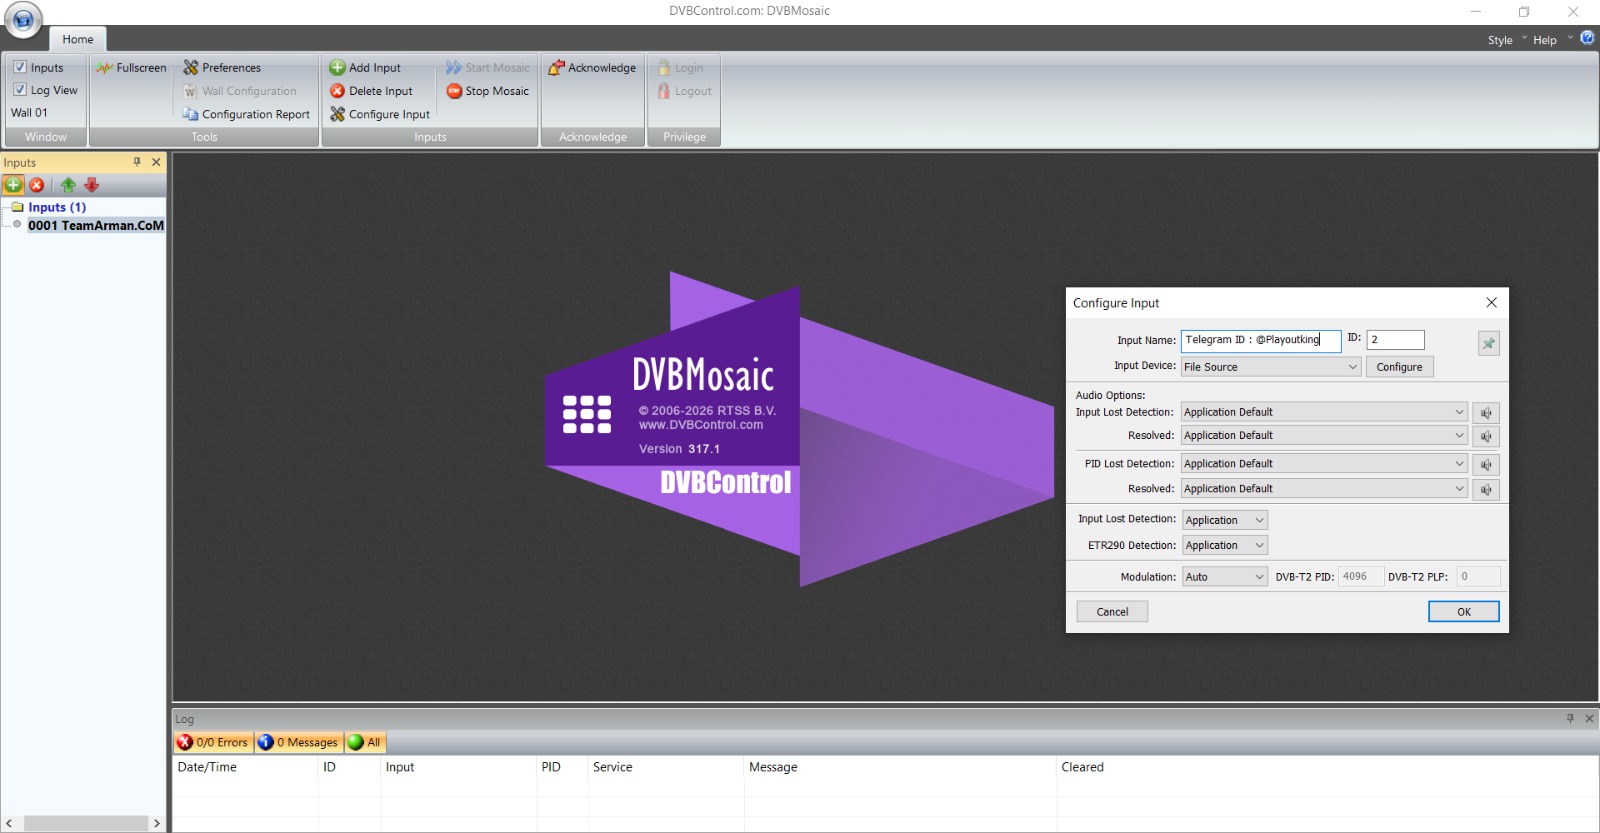Click Cancel in Configure Input dialog
This screenshot has height=833, width=1600.
(1112, 611)
